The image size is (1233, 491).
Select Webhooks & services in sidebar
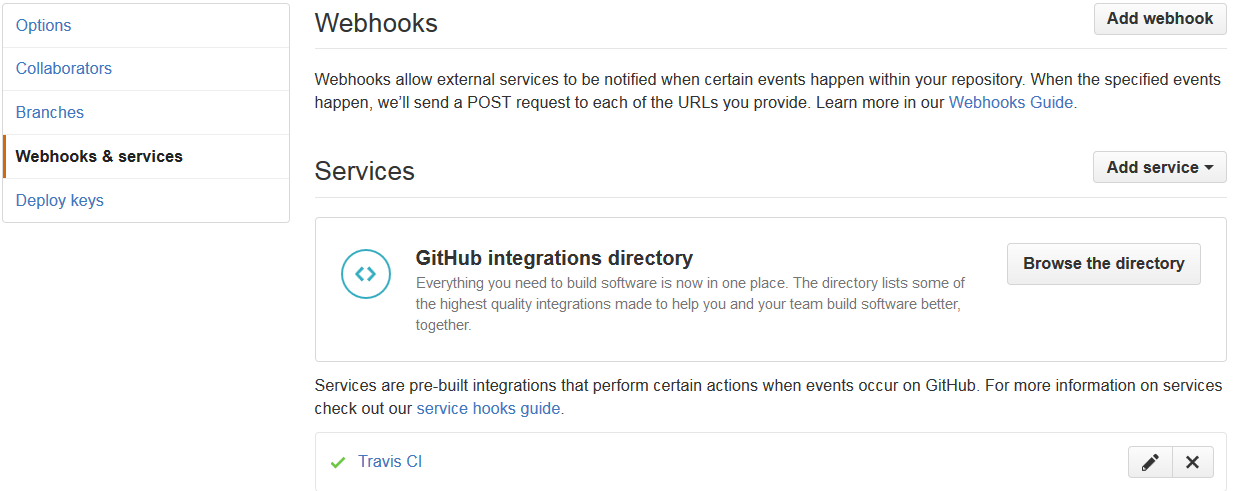pos(146,157)
